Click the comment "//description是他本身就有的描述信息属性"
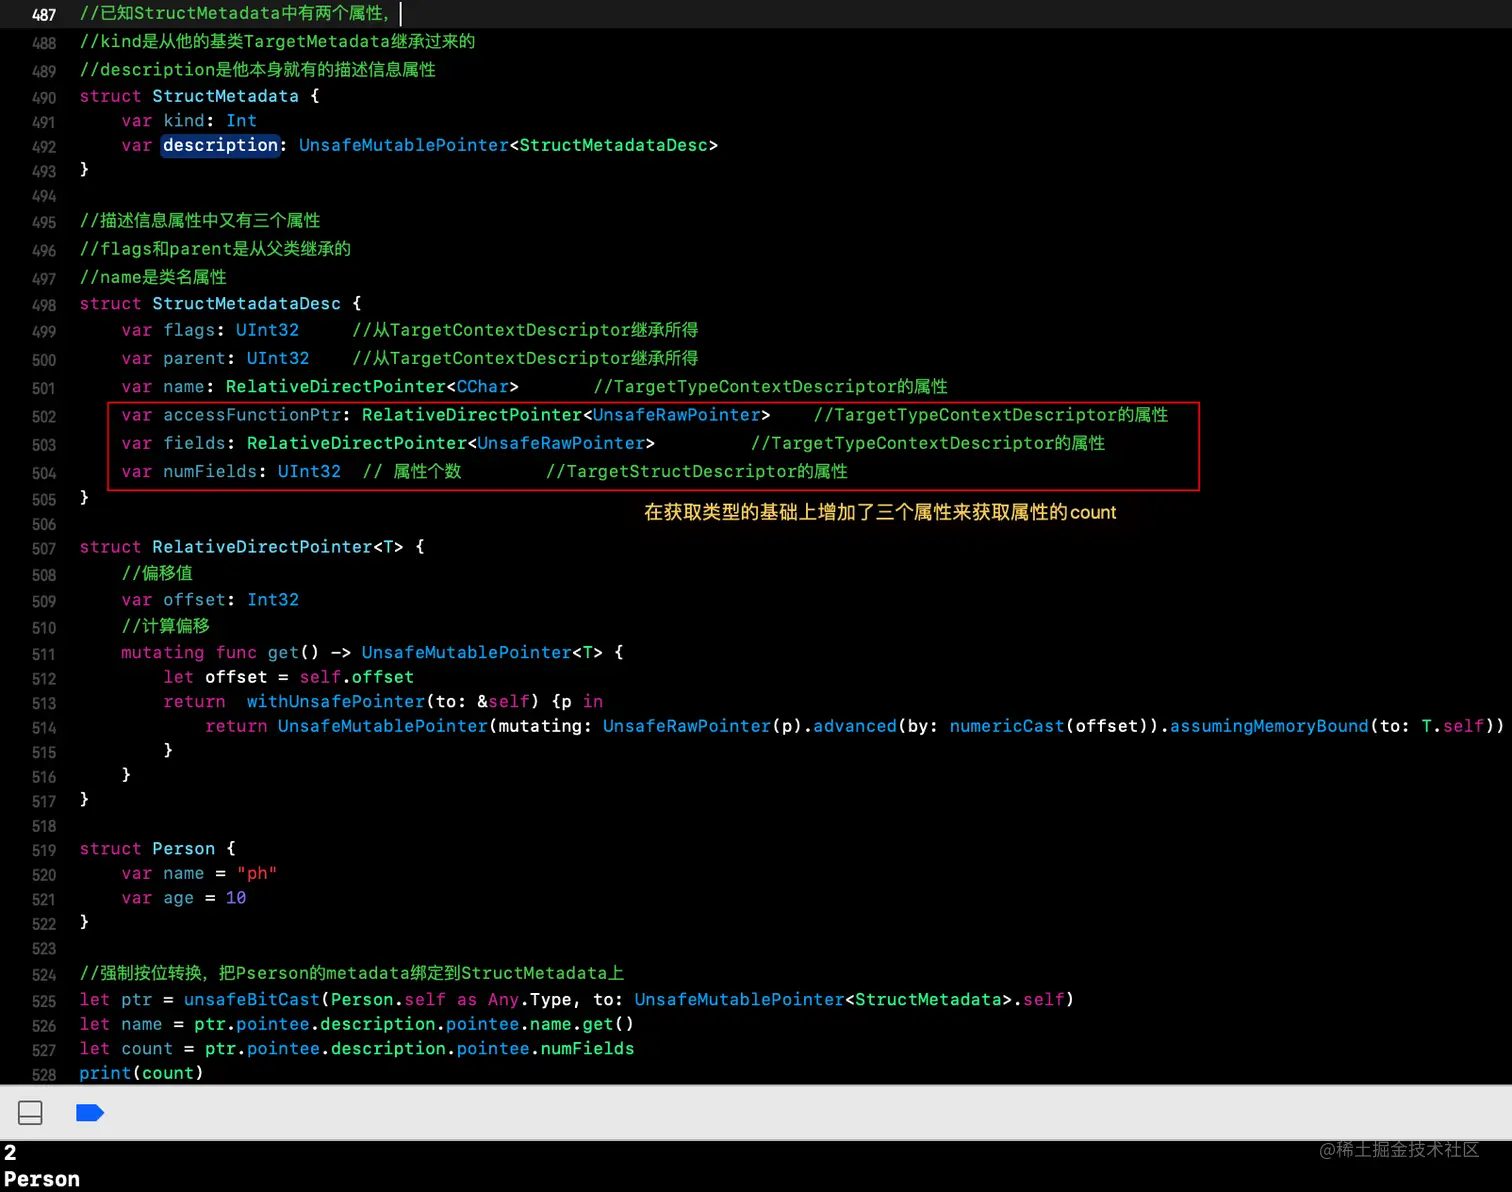Image resolution: width=1512 pixels, height=1192 pixels. click(258, 69)
